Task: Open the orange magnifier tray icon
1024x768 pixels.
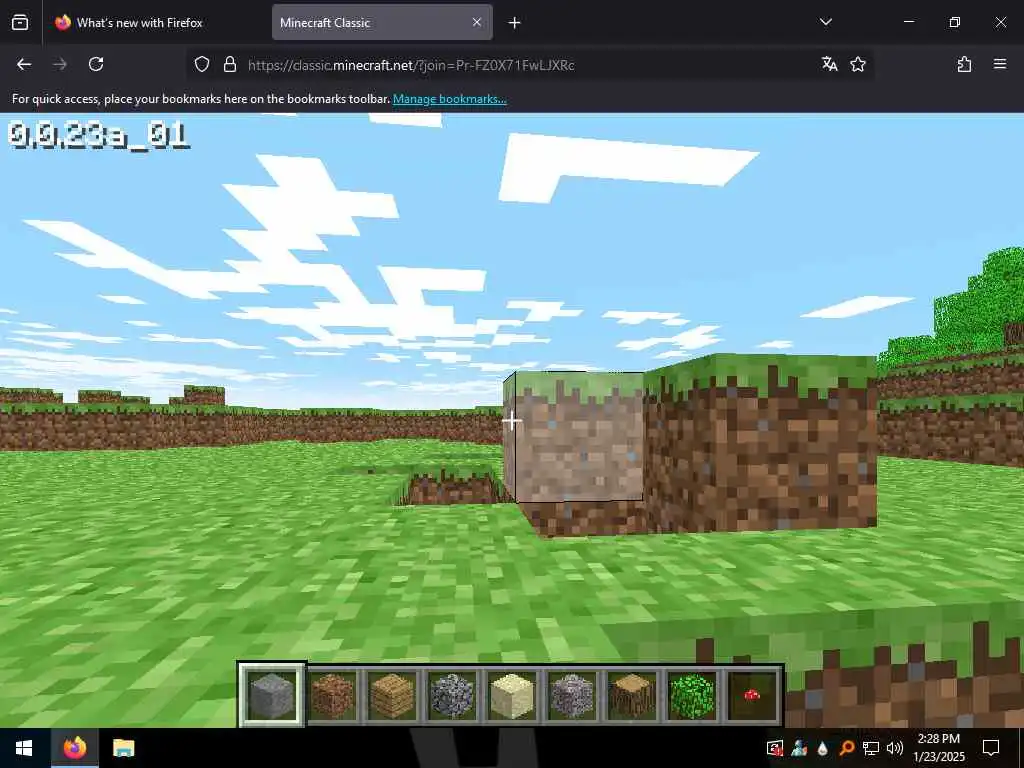Action: point(846,748)
